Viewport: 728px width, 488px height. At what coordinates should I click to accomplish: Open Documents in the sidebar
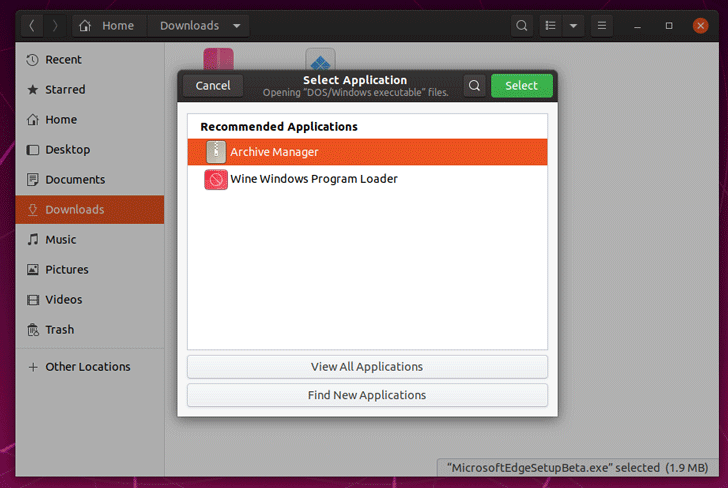click(x=90, y=180)
